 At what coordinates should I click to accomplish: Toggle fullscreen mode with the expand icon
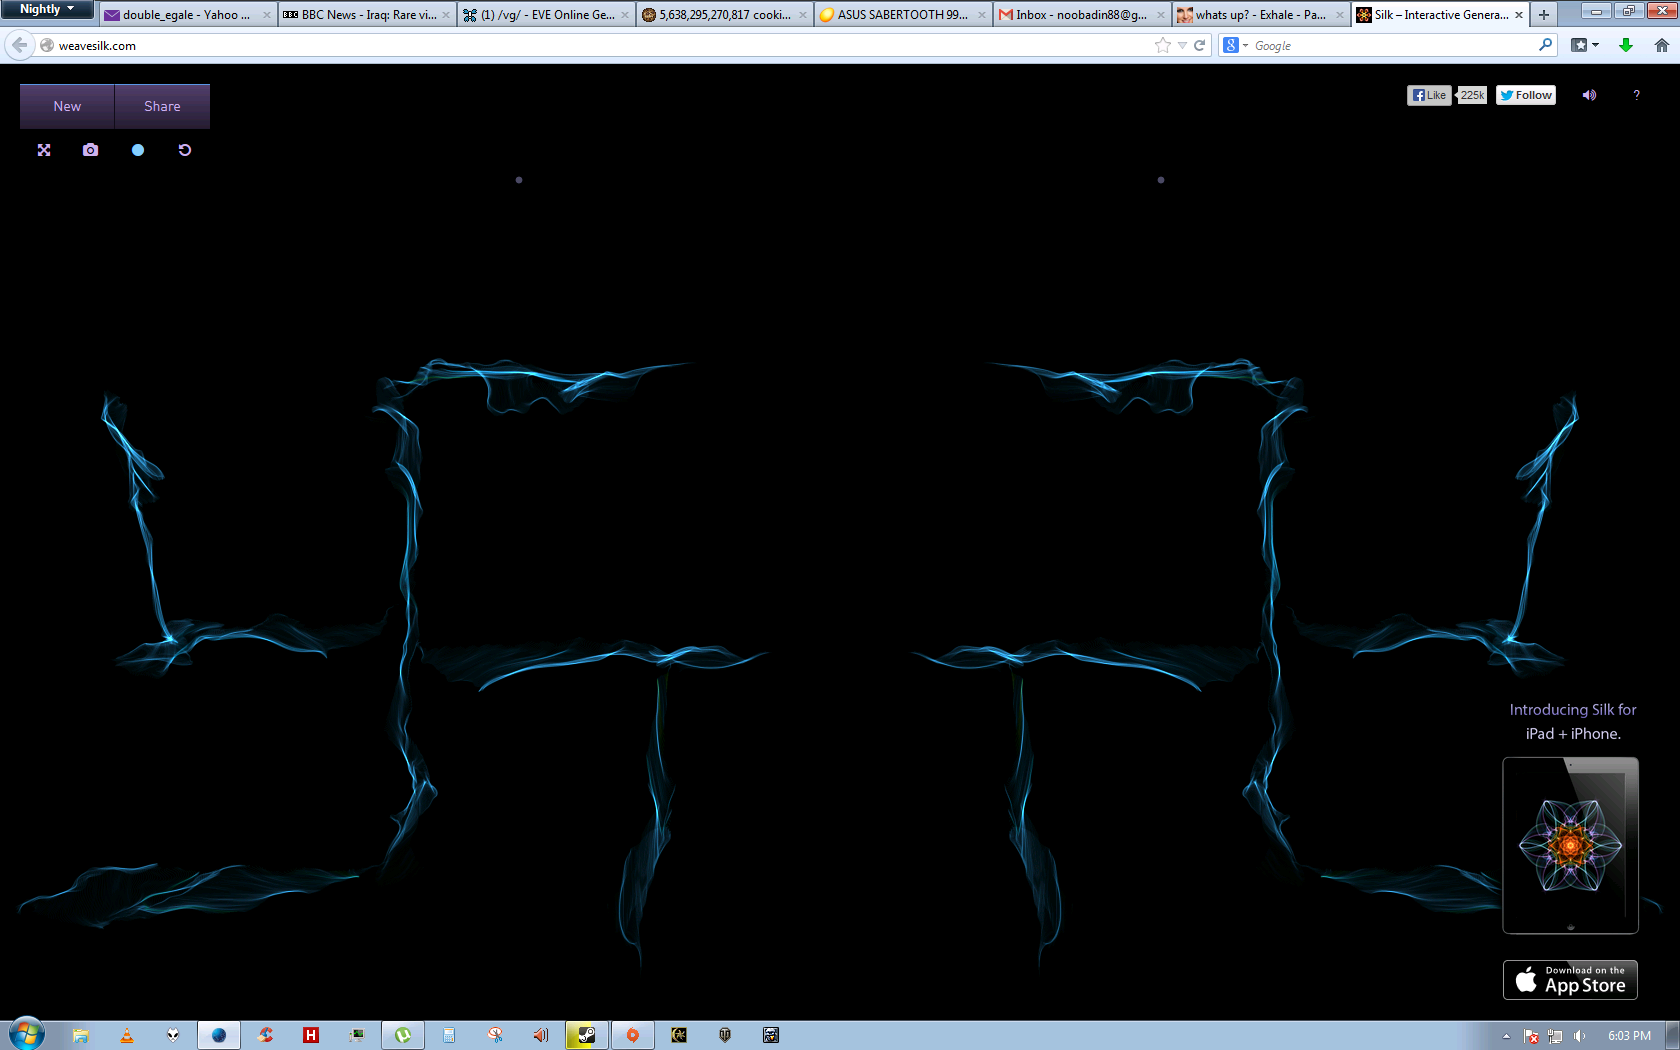click(x=44, y=150)
